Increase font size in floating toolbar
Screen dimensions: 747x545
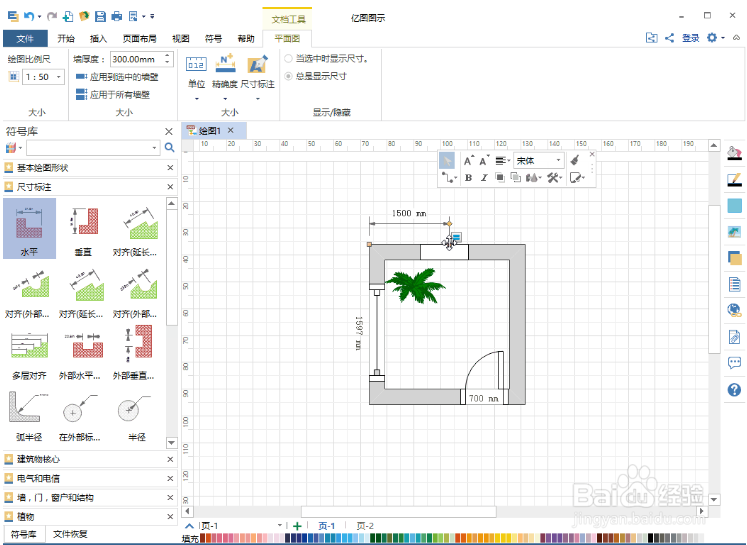tap(469, 161)
